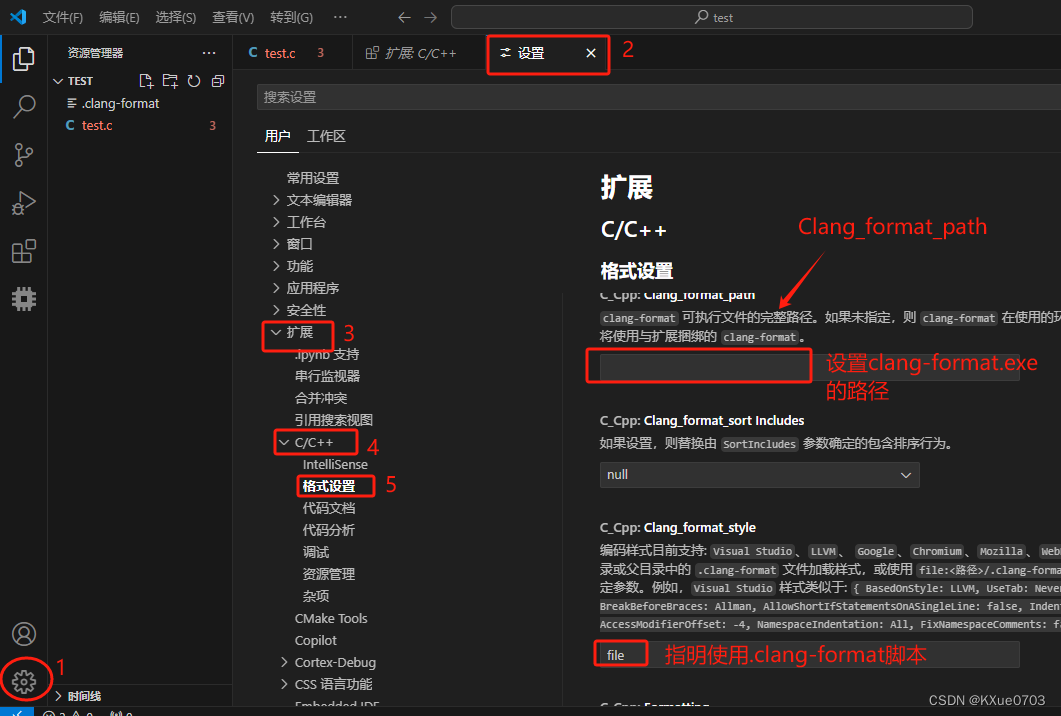
Task: Select 代码分析 under C/C++
Action: (x=329, y=531)
